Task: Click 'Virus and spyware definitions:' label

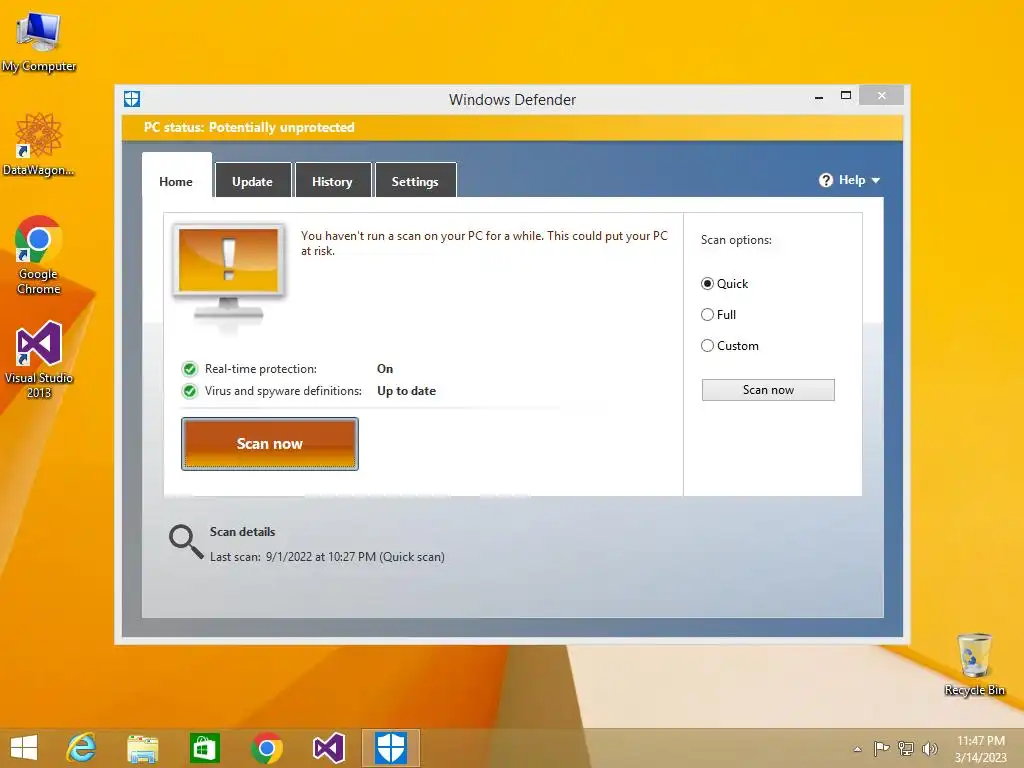Action: 283,391
